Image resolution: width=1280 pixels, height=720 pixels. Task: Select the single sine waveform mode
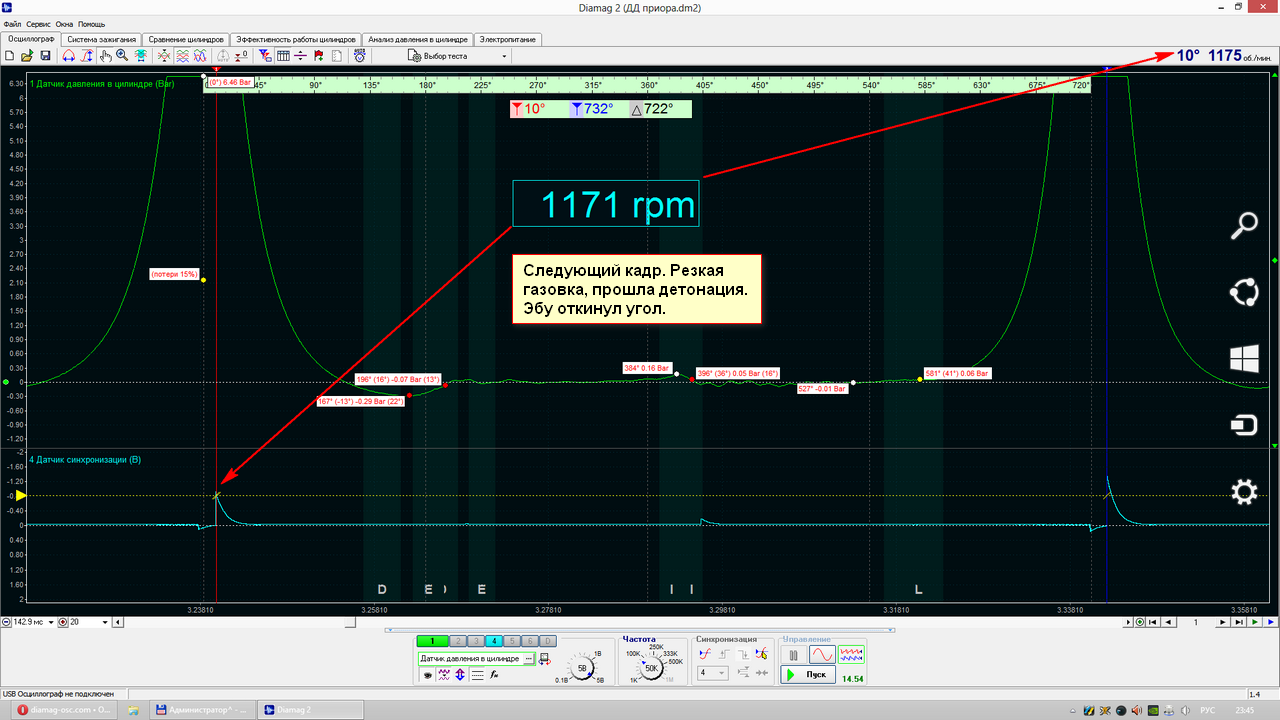coord(823,654)
